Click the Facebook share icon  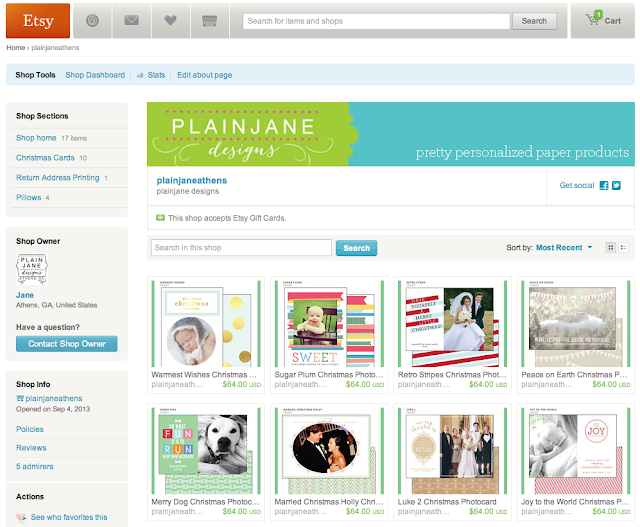tap(604, 185)
